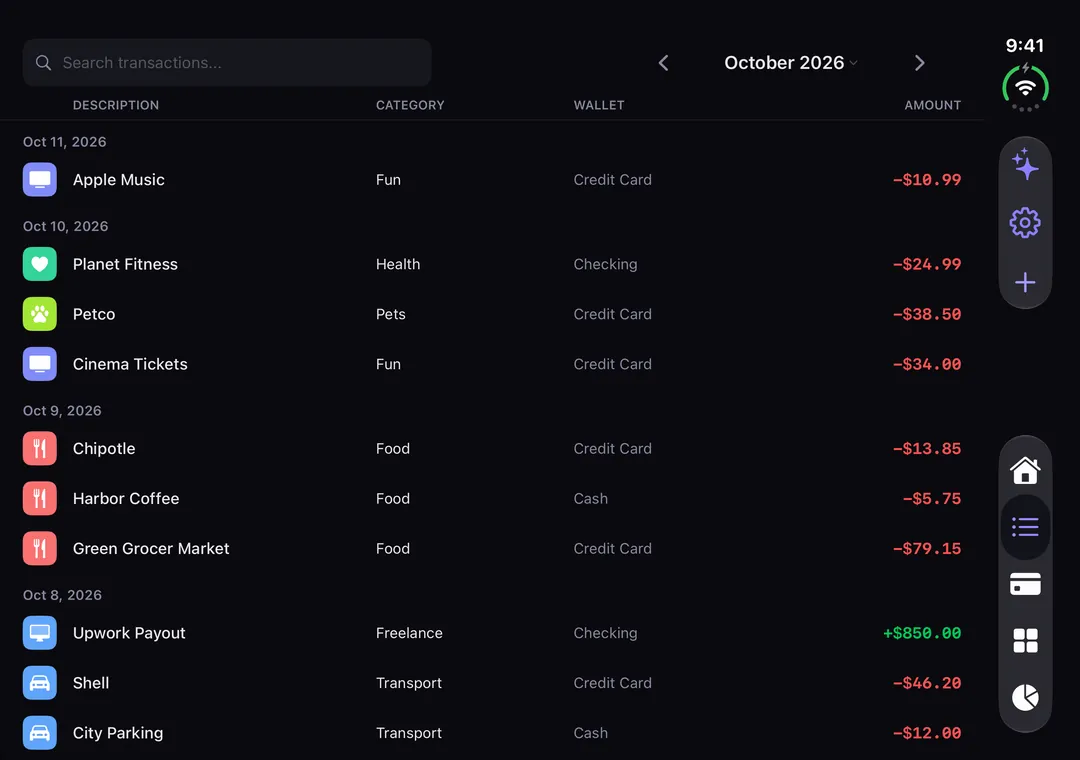Viewport: 1080px width, 760px height.
Task: Click the Wi-Fi status icon
Action: (x=1025, y=88)
